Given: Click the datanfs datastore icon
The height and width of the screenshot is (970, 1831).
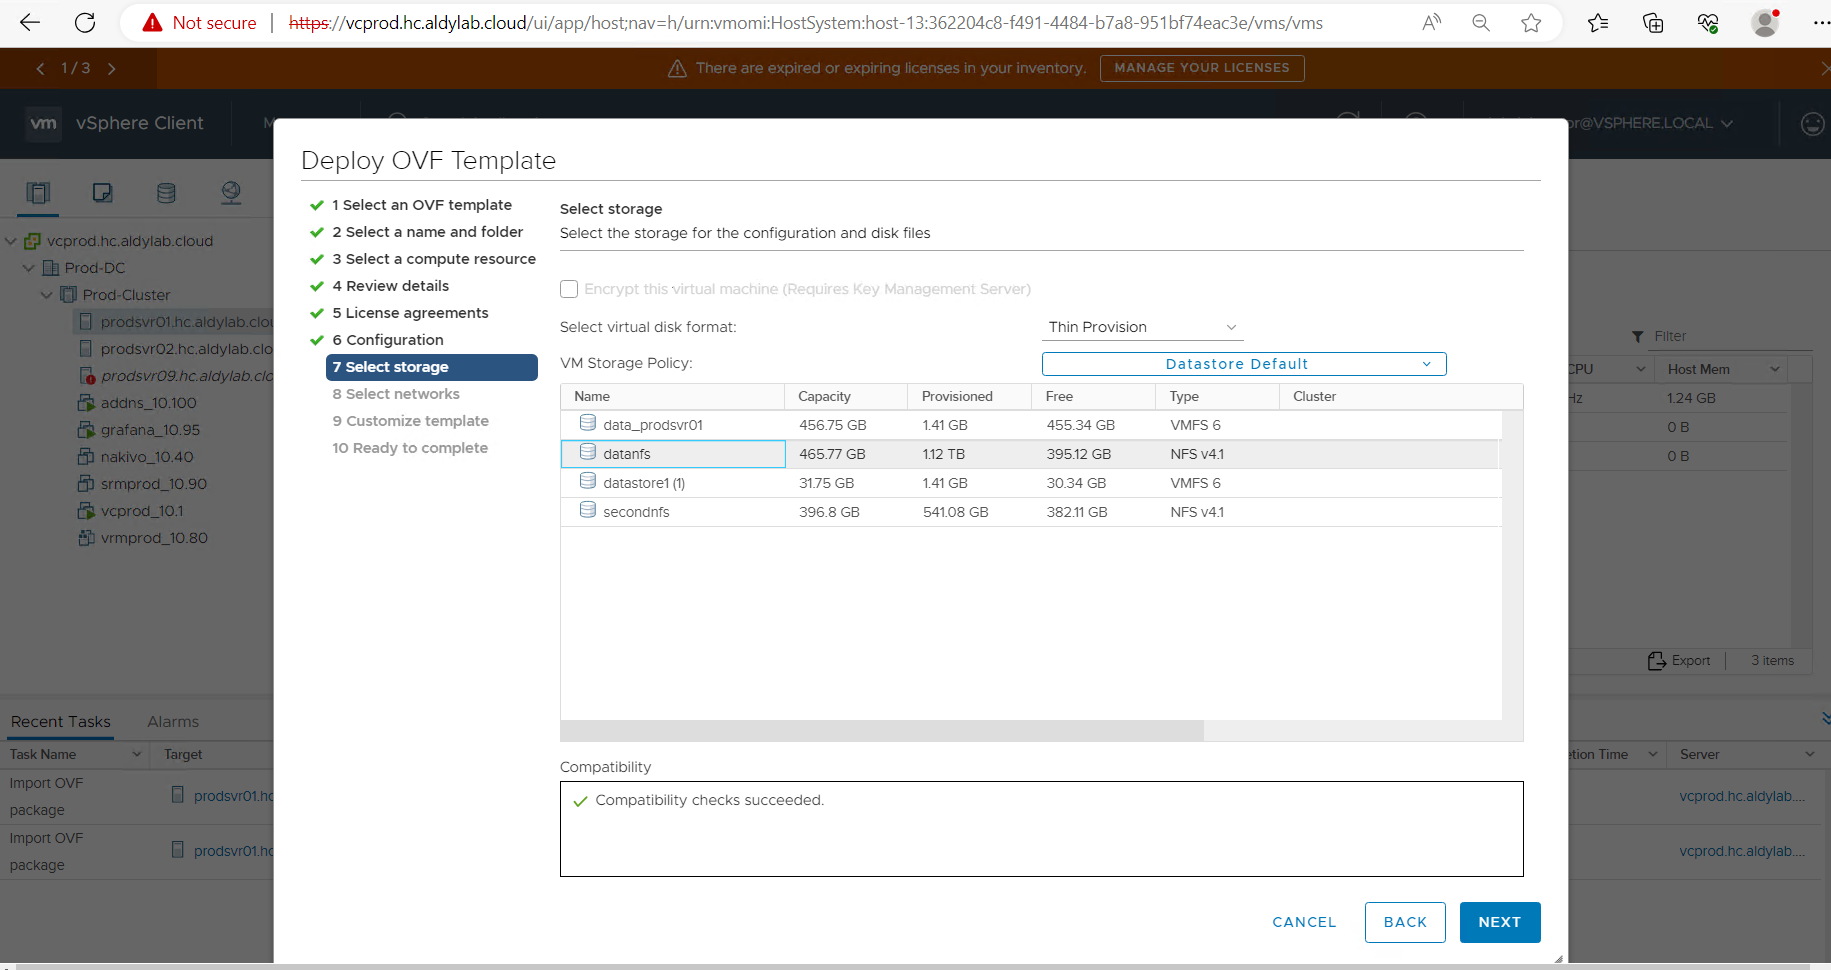Looking at the screenshot, I should tap(588, 453).
